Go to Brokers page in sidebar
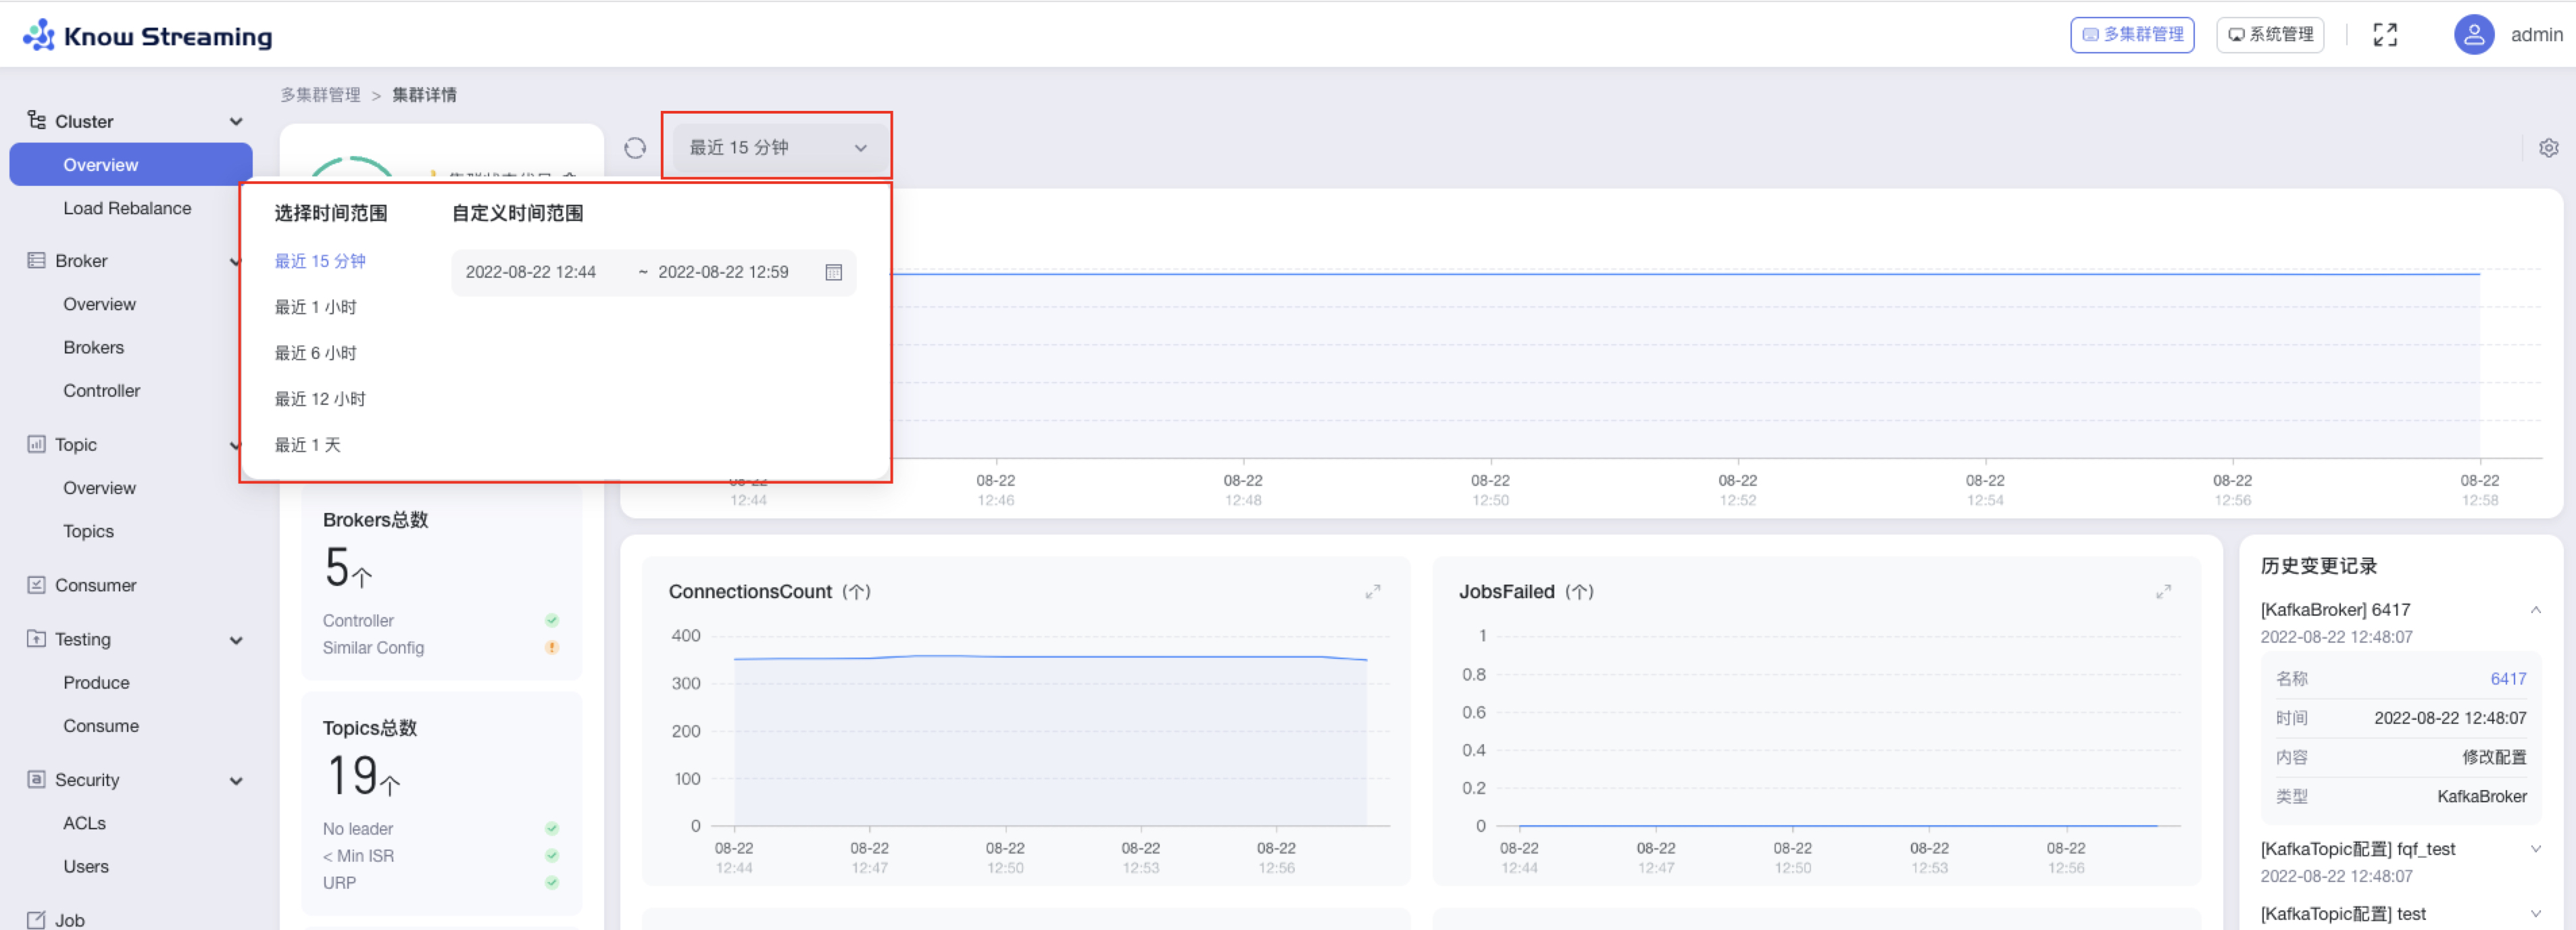The image size is (2576, 930). [x=93, y=347]
